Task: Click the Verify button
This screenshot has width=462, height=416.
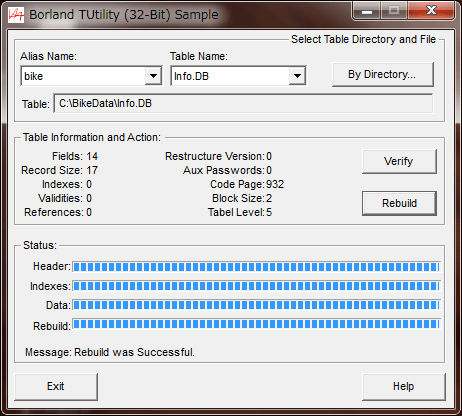Action: [x=399, y=161]
